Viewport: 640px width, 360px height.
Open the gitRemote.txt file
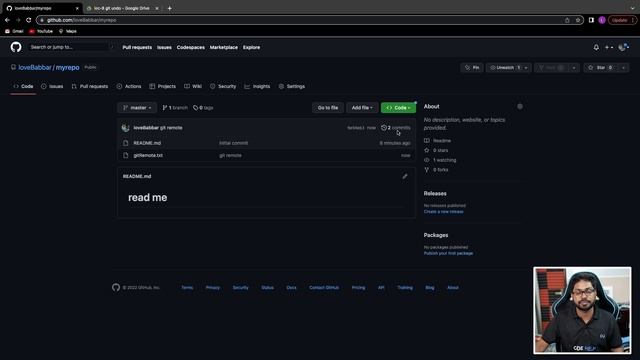[148, 156]
